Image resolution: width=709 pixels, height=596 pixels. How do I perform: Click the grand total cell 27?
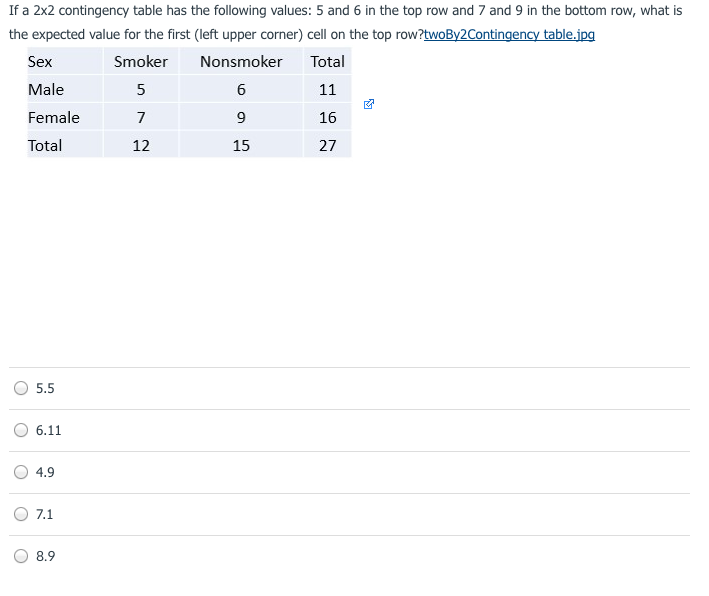(327, 145)
